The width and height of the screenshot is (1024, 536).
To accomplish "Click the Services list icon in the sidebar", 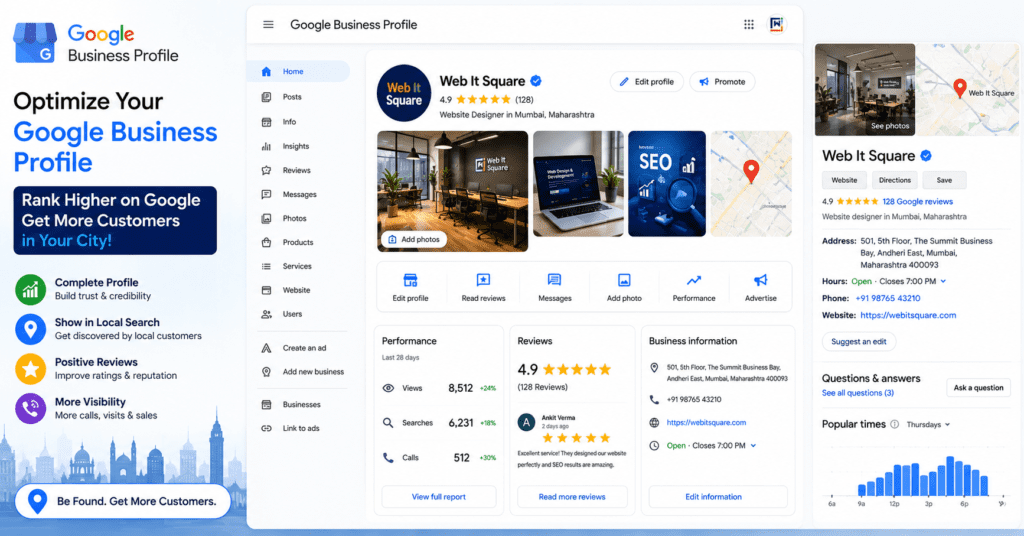I will 266,266.
